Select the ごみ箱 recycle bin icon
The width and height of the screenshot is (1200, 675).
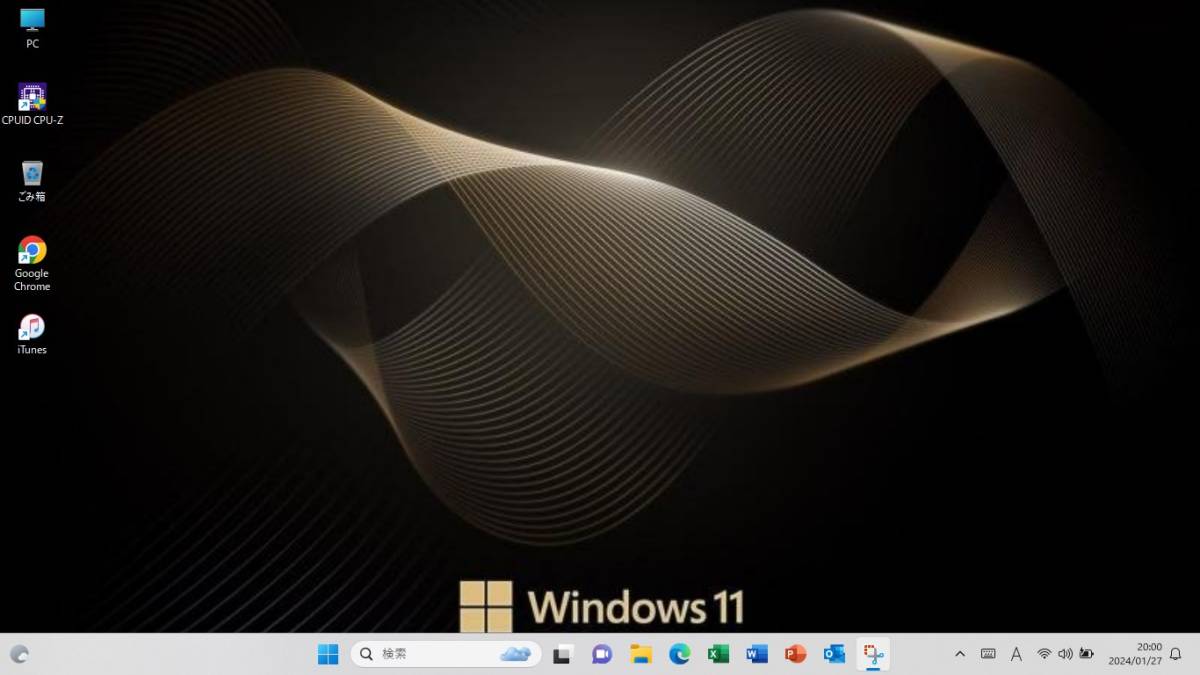[x=32, y=181]
